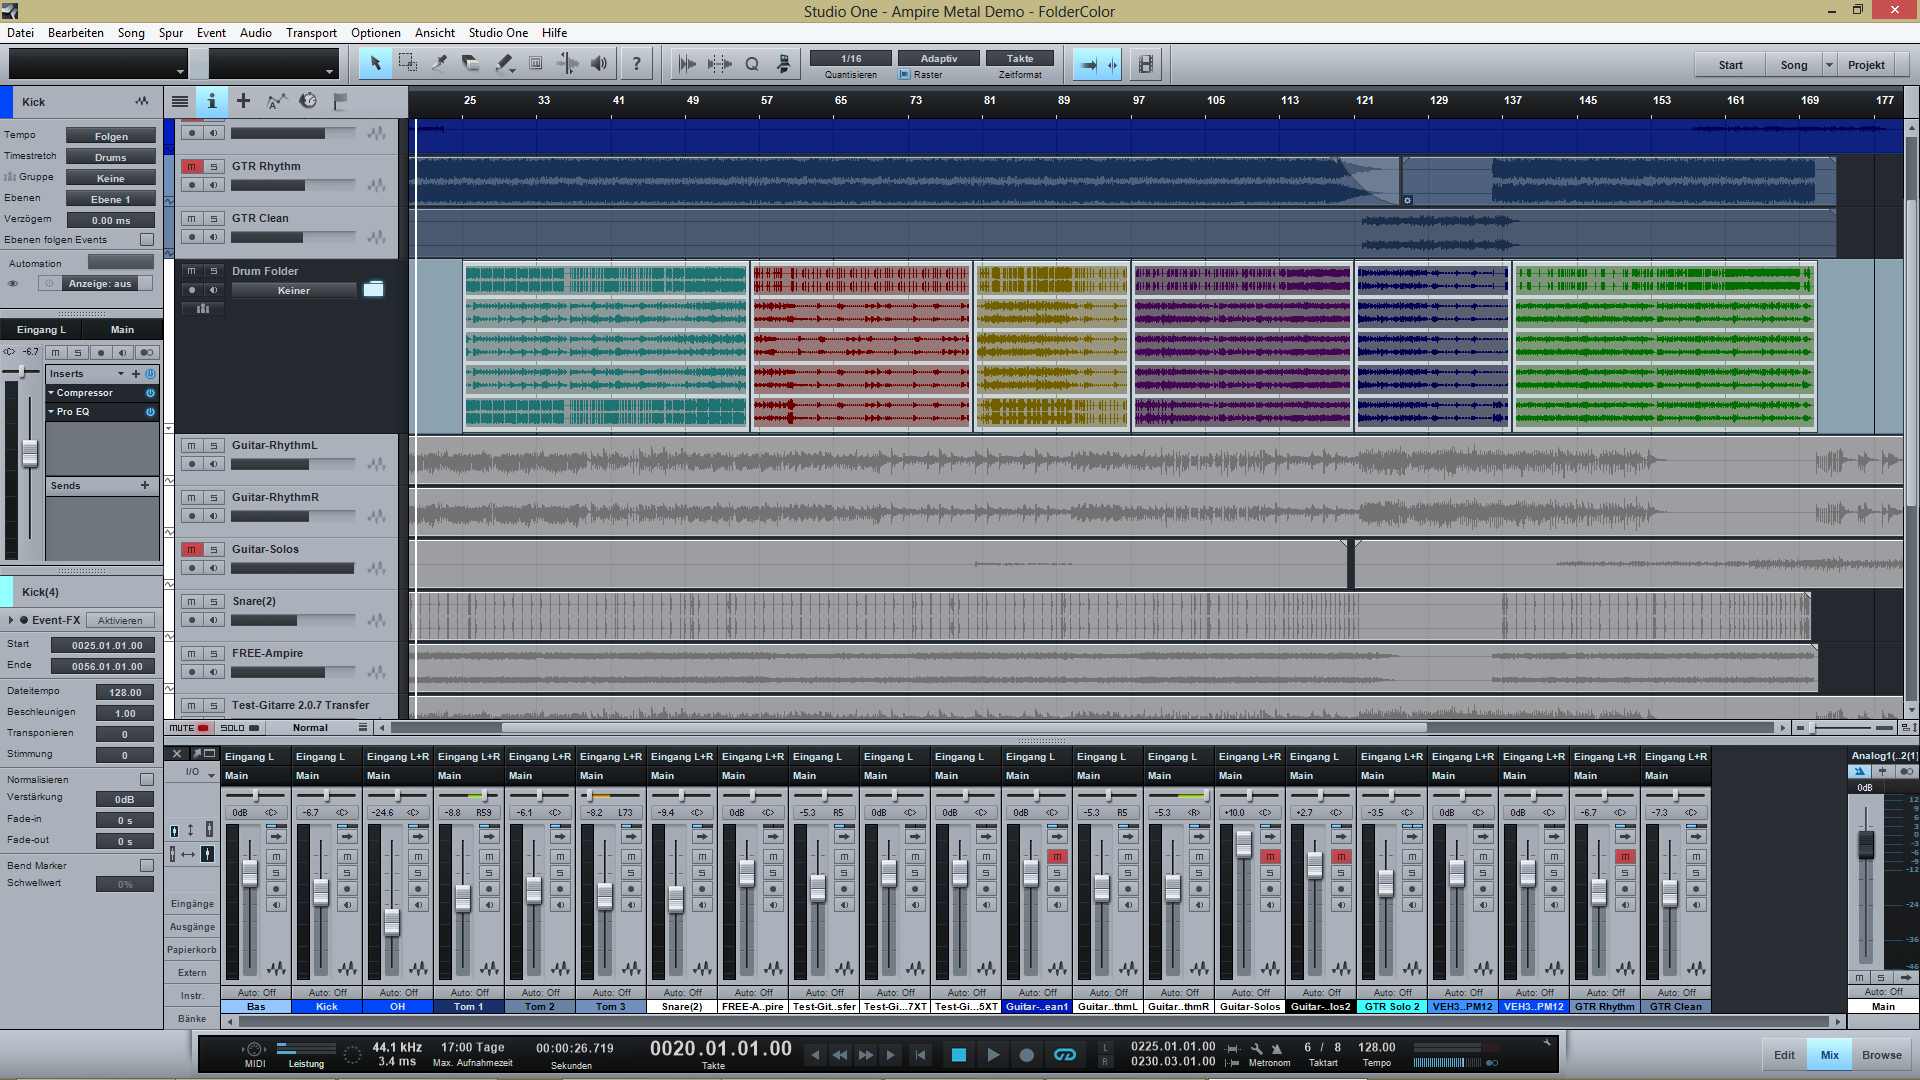Click the Start page button
This screenshot has height=1080, width=1920.
coord(1730,65)
